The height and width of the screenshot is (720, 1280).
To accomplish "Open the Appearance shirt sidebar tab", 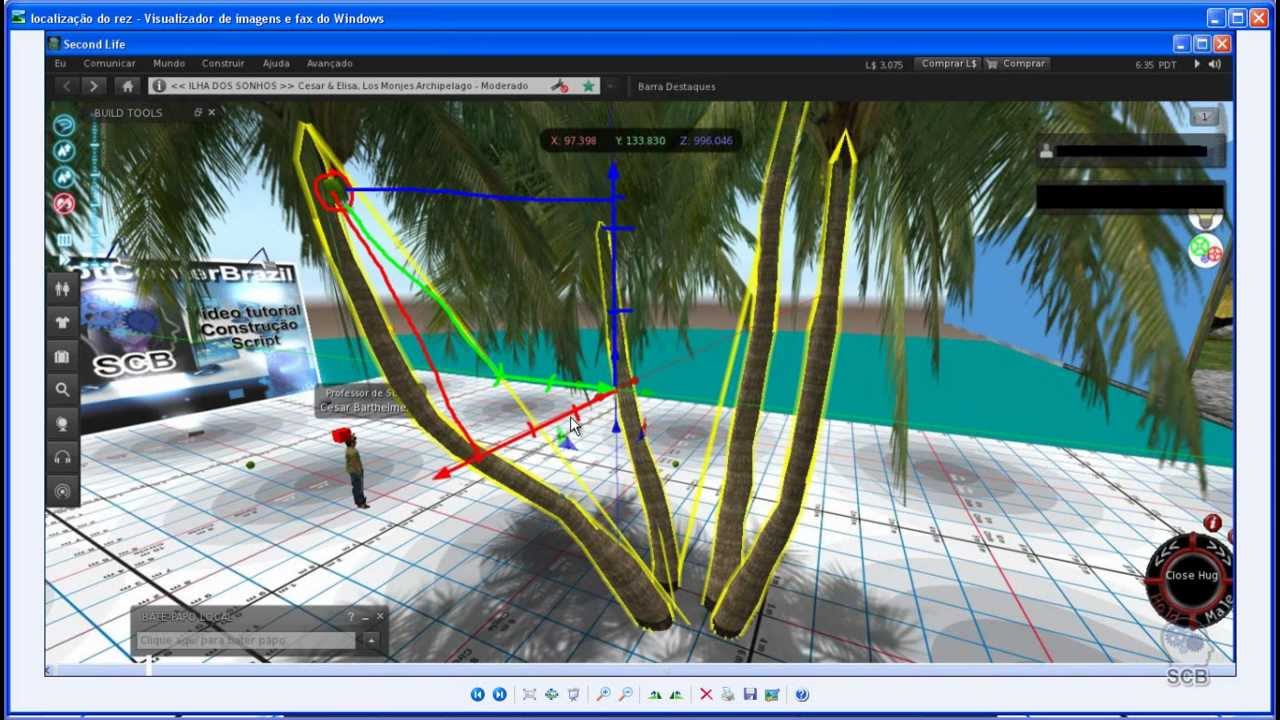I will pyautogui.click(x=63, y=323).
